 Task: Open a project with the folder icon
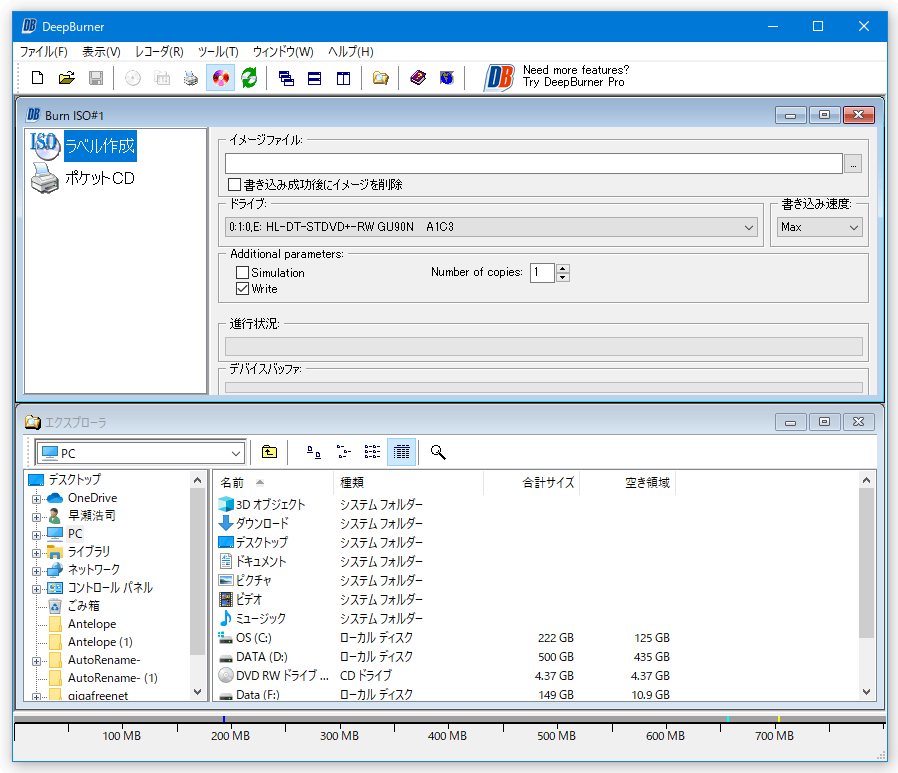pos(67,78)
